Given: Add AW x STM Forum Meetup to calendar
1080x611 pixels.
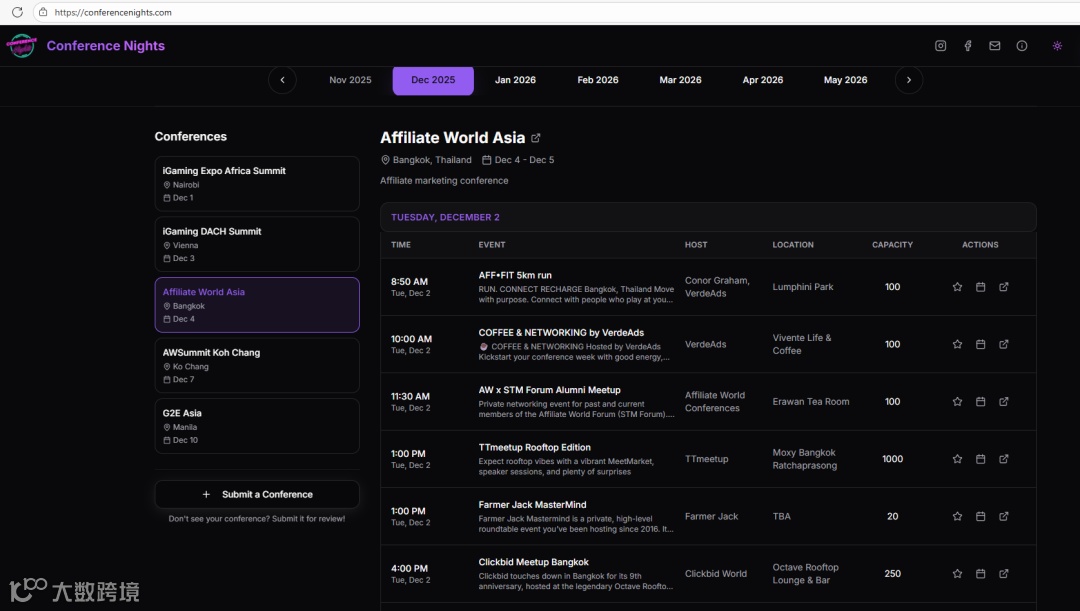Looking at the screenshot, I should 980,402.
